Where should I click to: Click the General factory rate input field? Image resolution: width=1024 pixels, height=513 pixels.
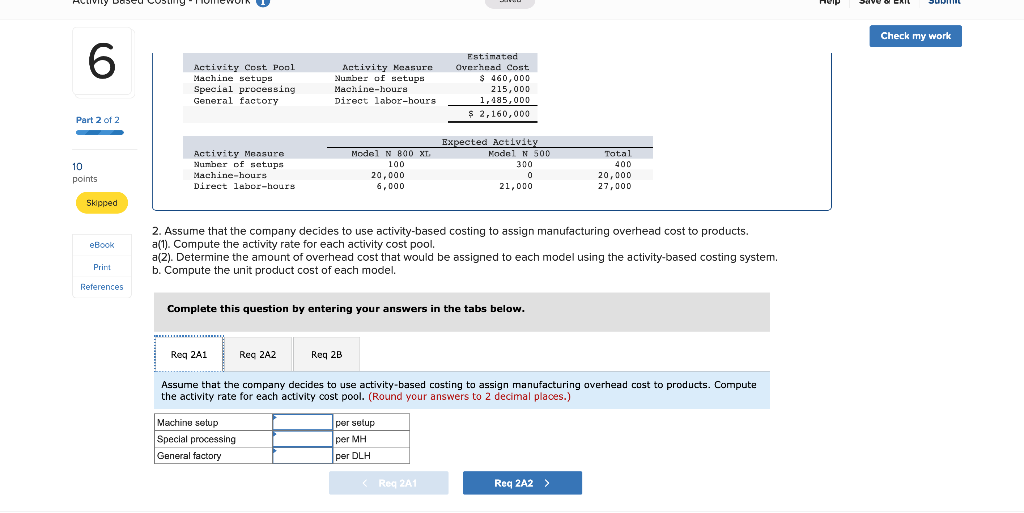pos(303,456)
